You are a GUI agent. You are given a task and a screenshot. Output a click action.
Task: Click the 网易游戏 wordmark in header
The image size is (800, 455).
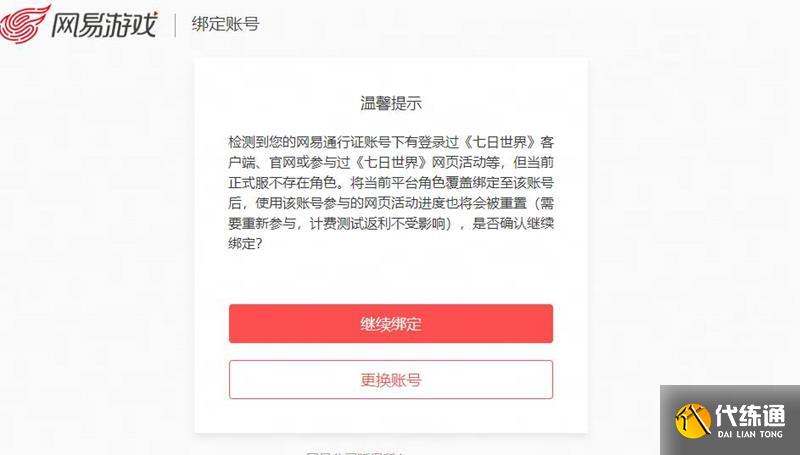coord(105,24)
